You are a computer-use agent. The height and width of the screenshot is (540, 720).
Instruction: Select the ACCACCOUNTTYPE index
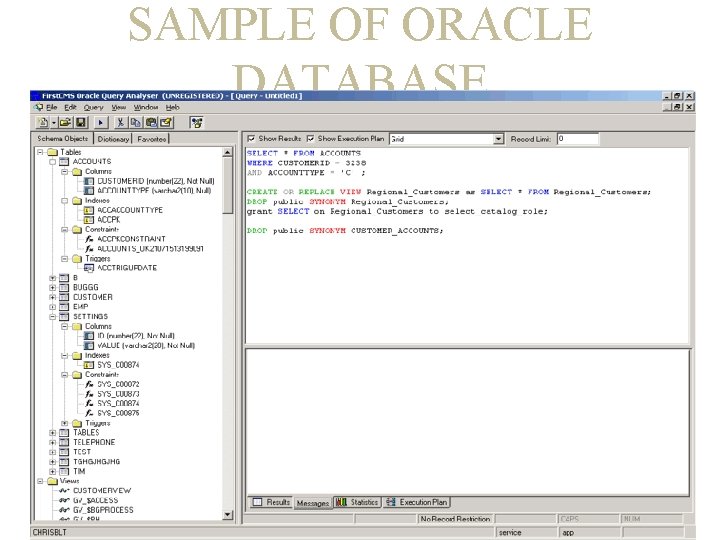coord(130,210)
